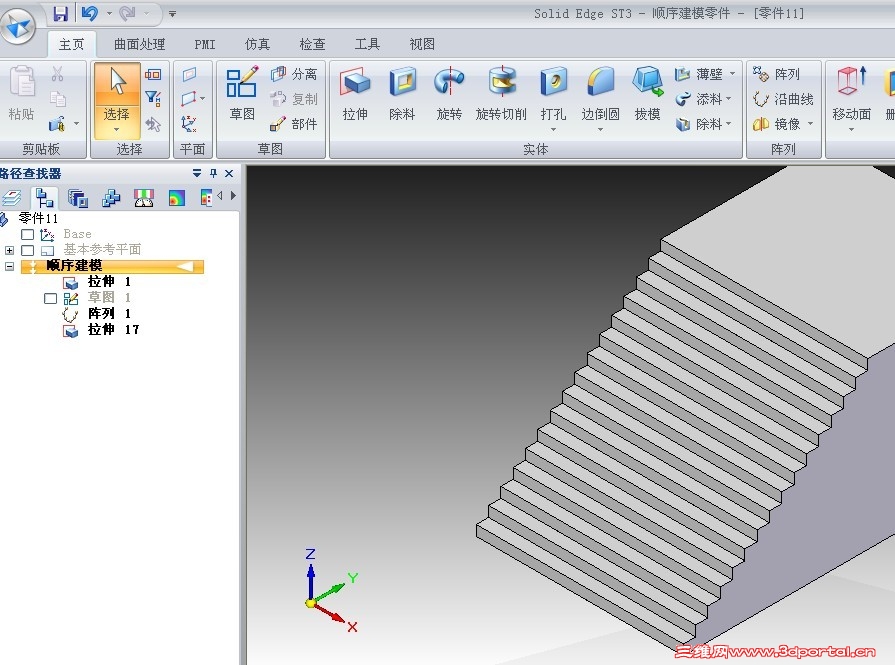Open the layers tab icon in PathFinder

(x=11, y=198)
